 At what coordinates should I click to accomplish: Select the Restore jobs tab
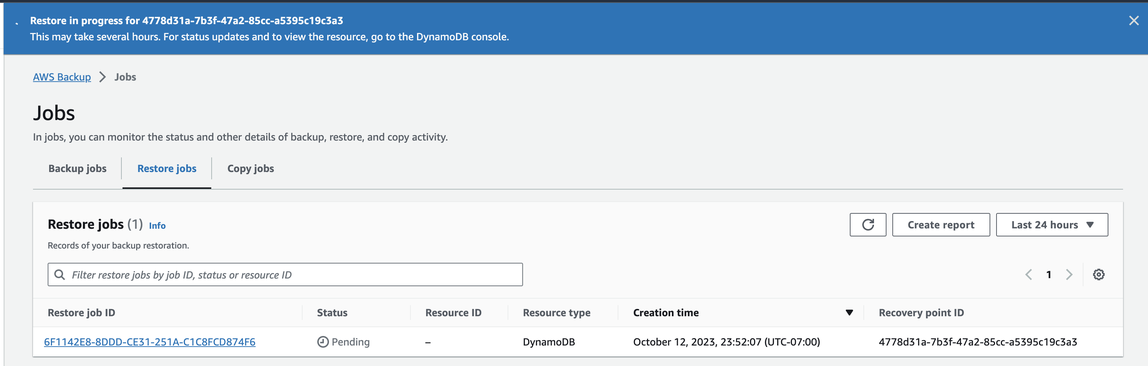click(x=167, y=168)
